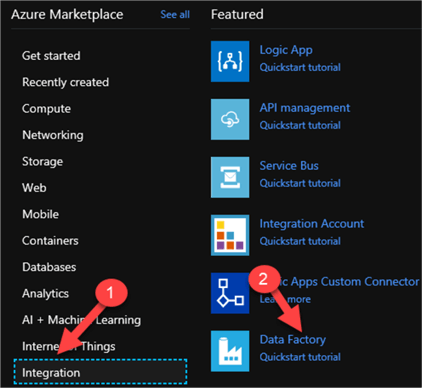Select the AI + Machine Learning category
Screen dimensions: 422x388
click(x=81, y=320)
